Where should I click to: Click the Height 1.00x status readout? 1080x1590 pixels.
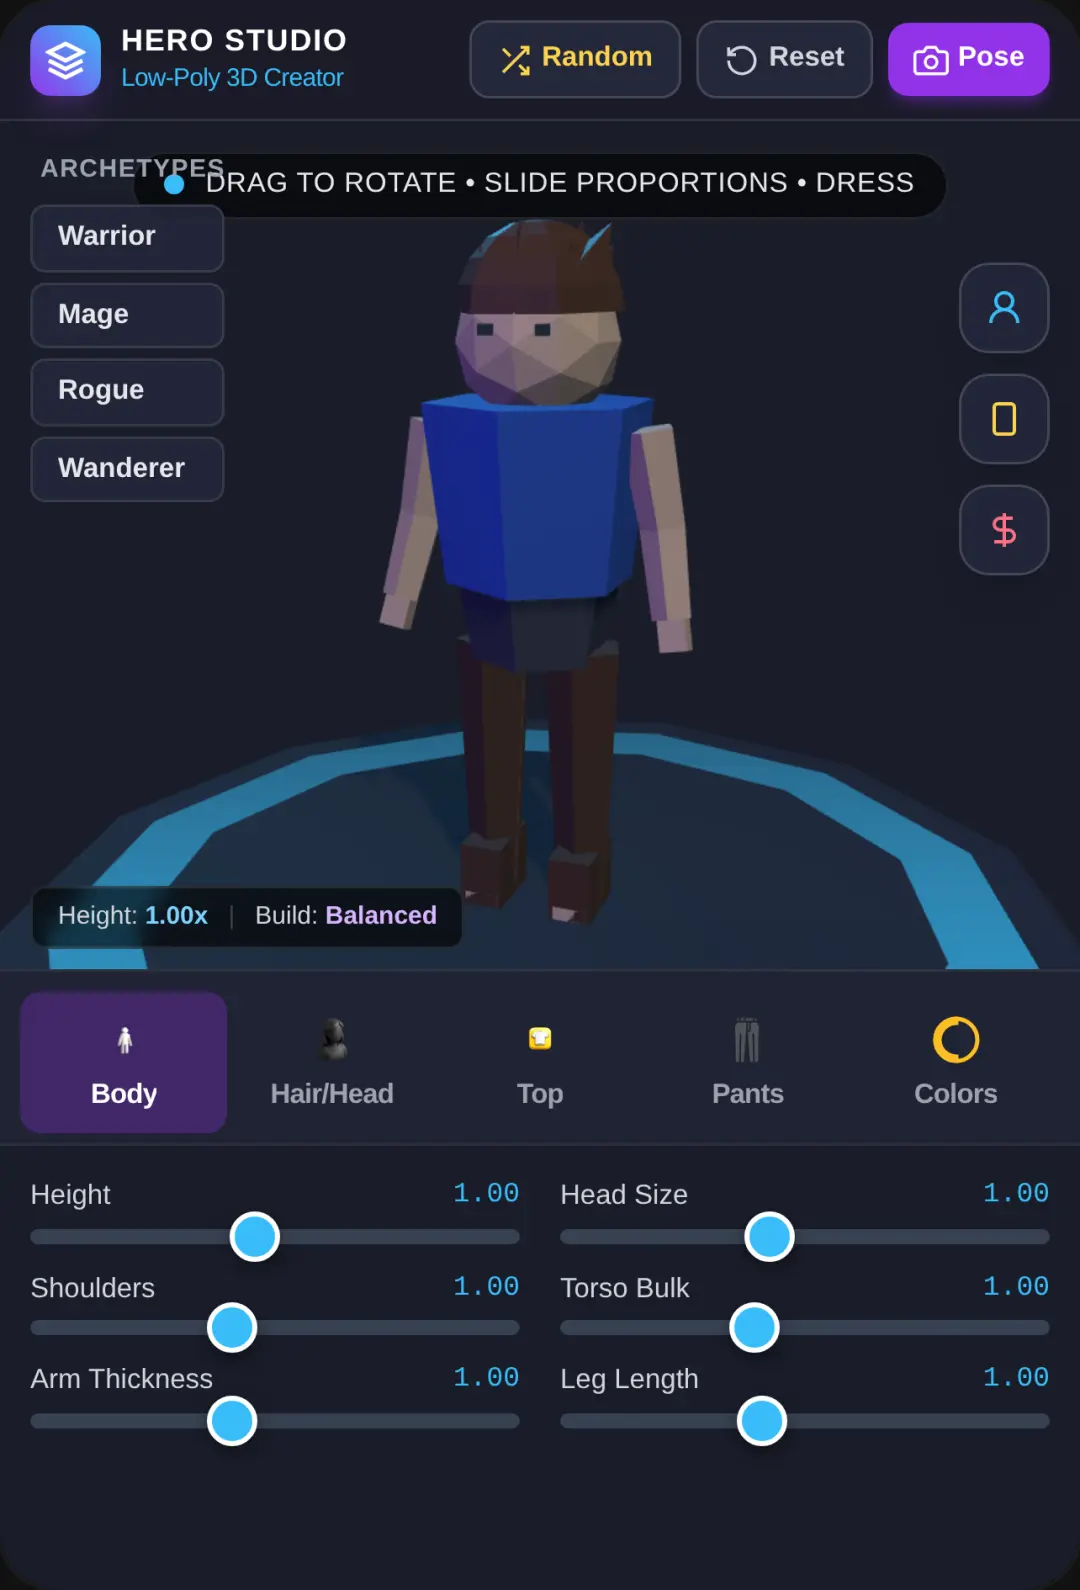(x=133, y=915)
